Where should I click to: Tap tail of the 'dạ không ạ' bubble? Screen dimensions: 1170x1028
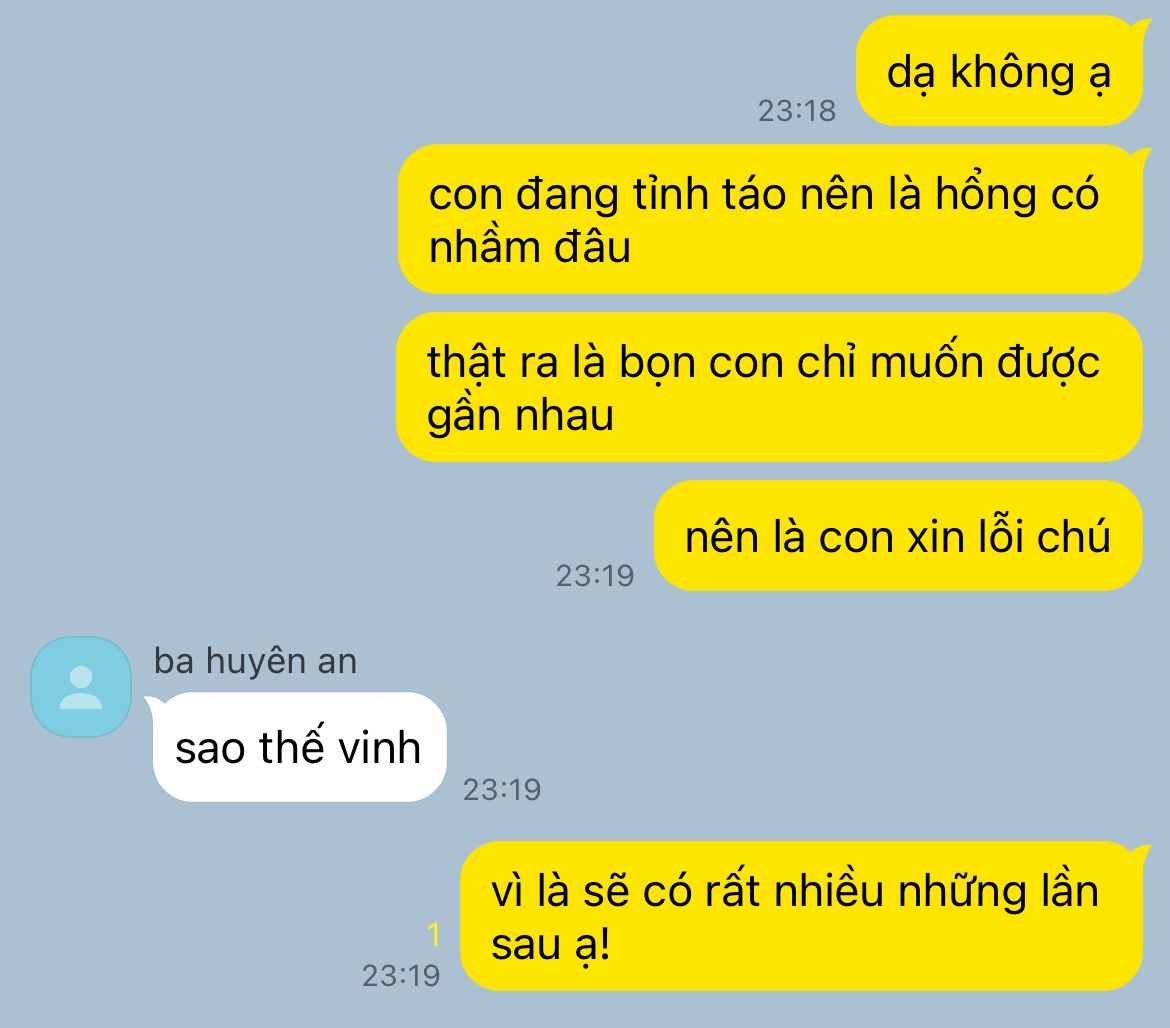coord(1140,28)
